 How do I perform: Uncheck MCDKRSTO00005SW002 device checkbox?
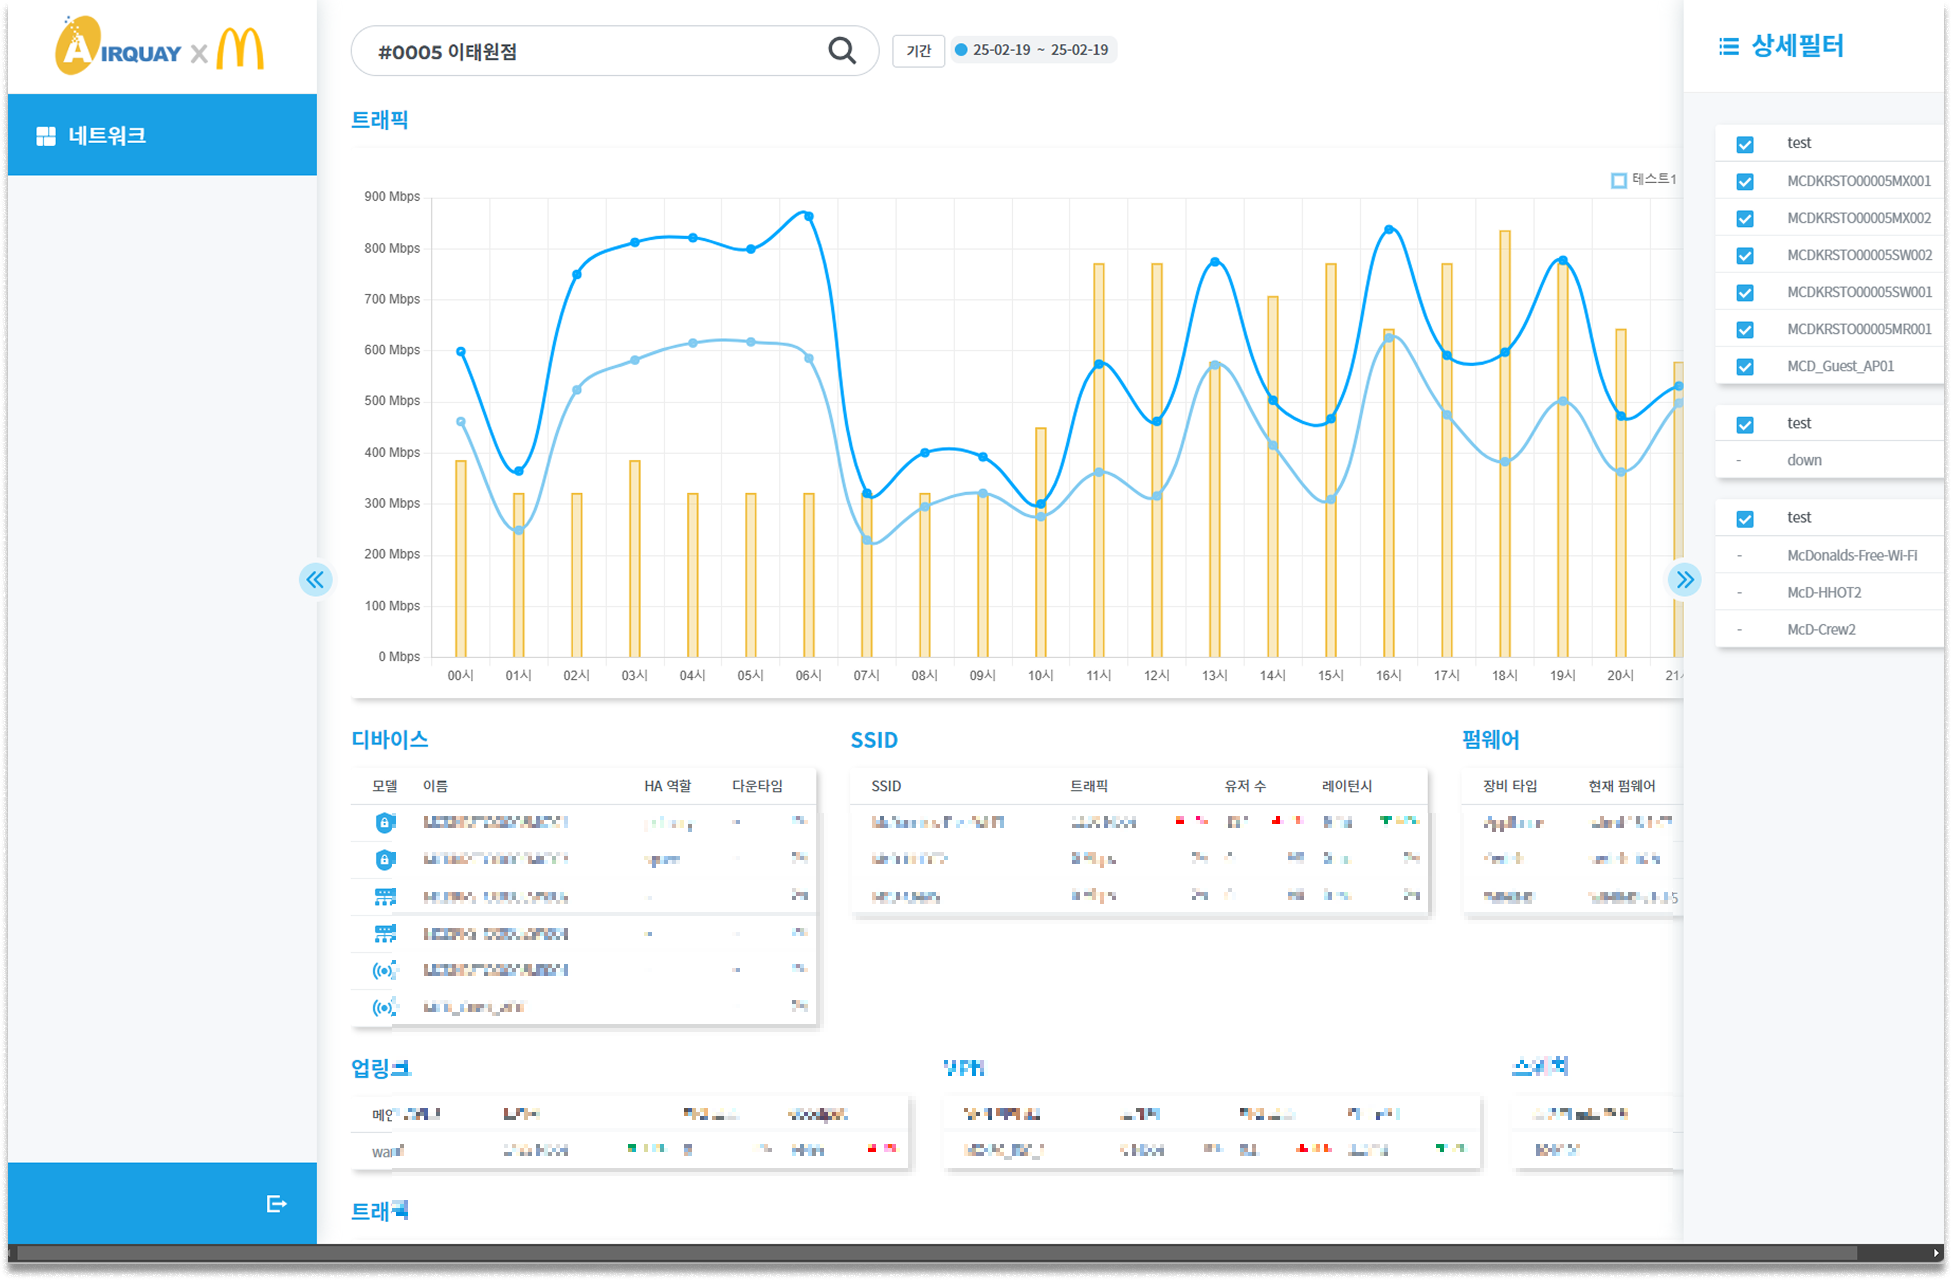tap(1745, 255)
